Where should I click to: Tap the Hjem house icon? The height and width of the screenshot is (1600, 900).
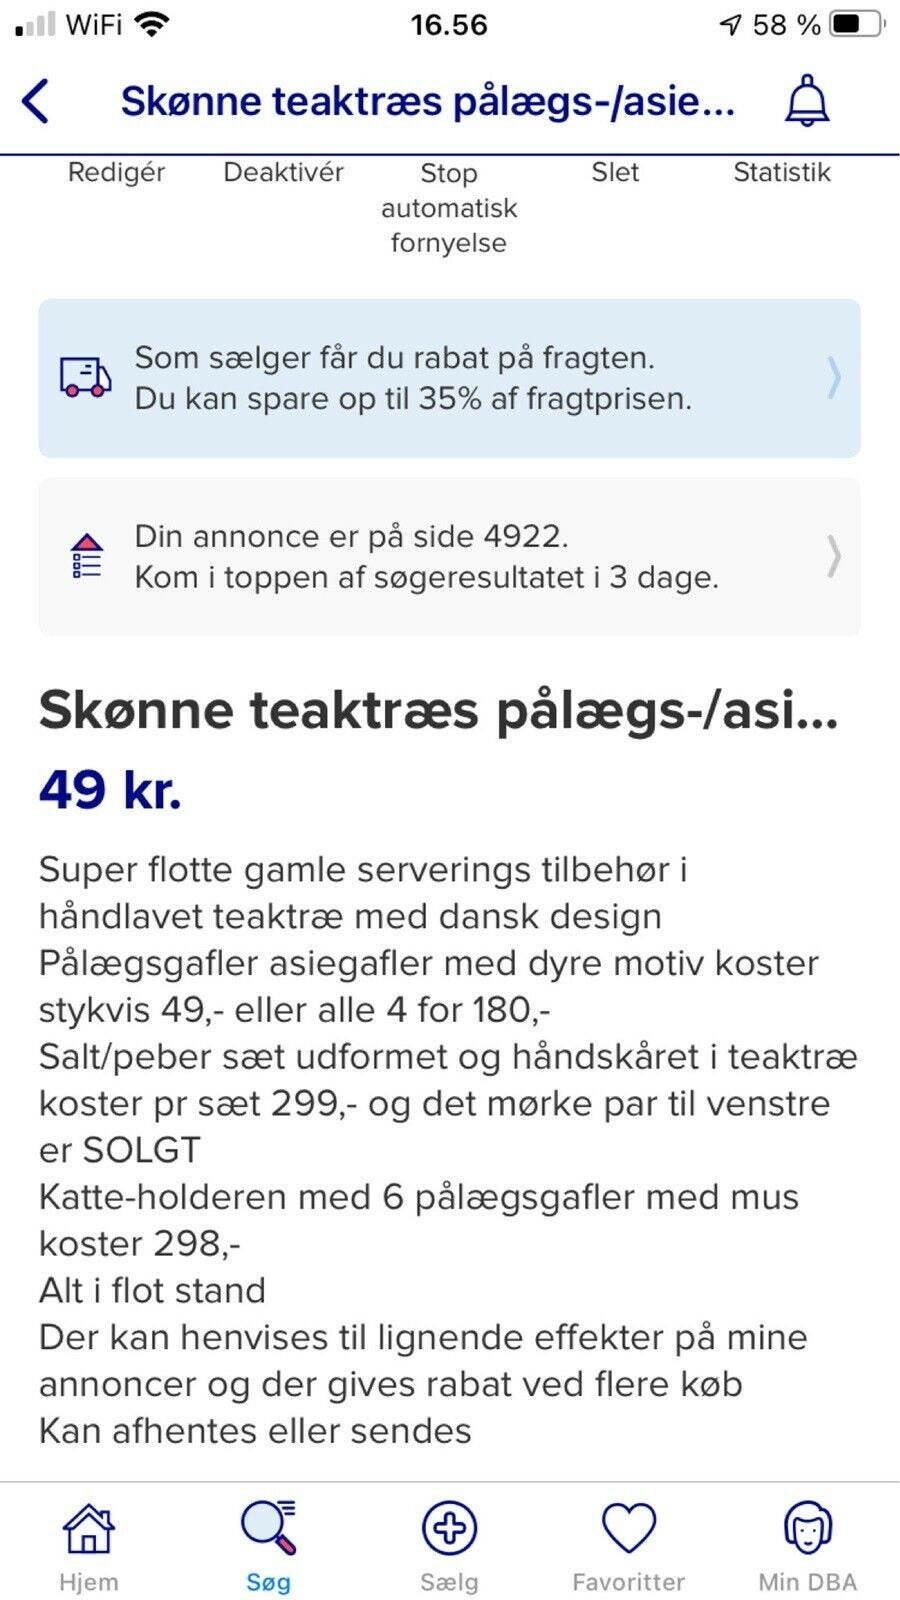(x=88, y=1528)
